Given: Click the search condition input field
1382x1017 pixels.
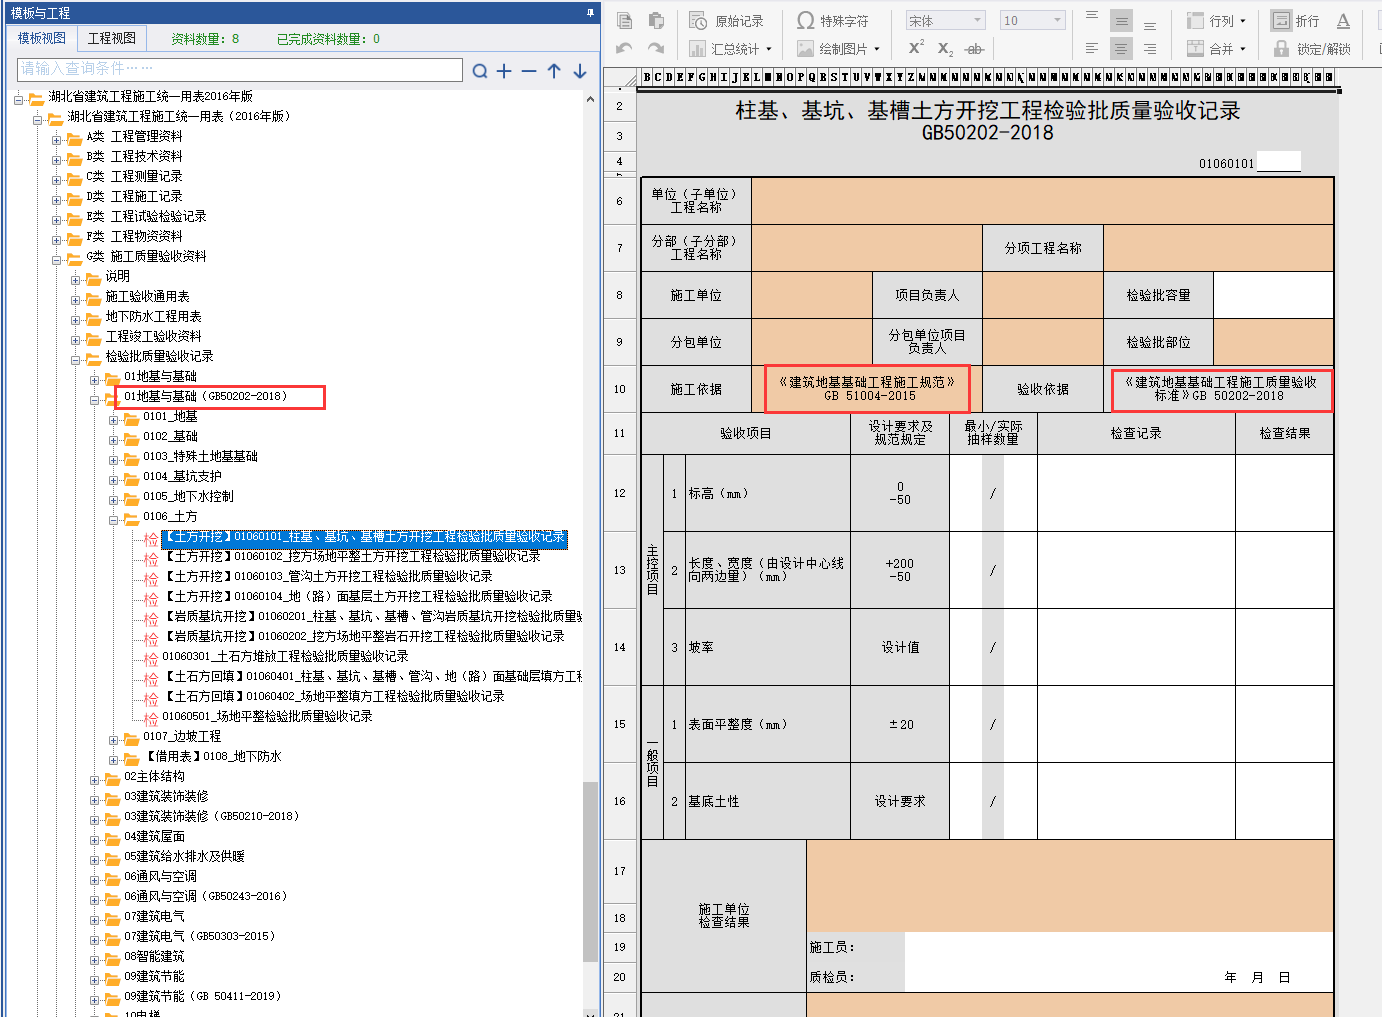Looking at the screenshot, I should coord(240,69).
